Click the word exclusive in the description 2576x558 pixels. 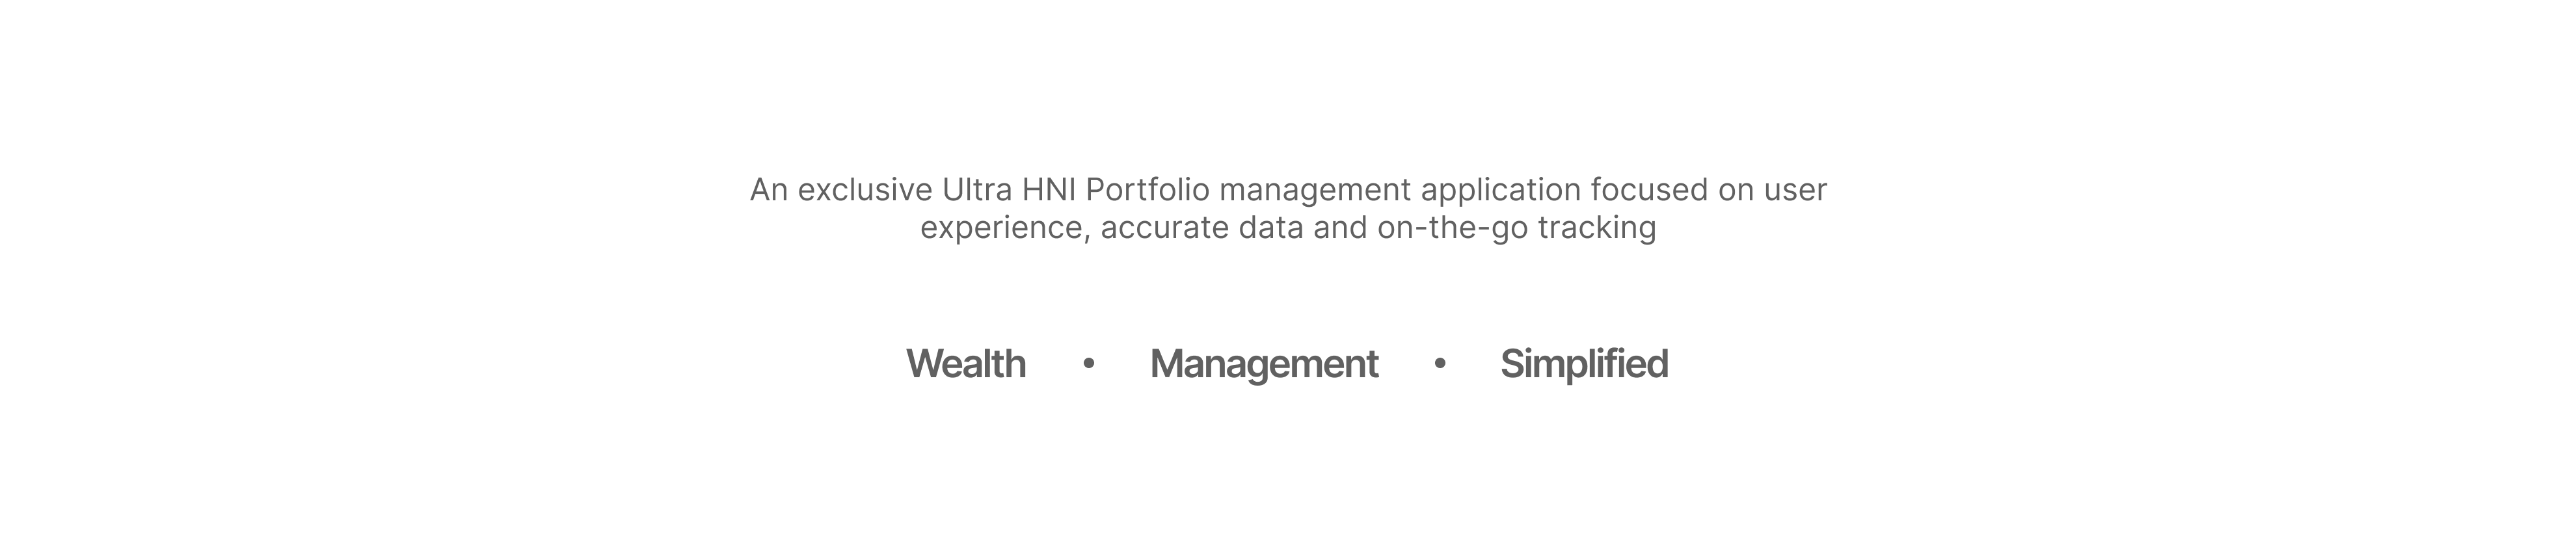pos(865,190)
